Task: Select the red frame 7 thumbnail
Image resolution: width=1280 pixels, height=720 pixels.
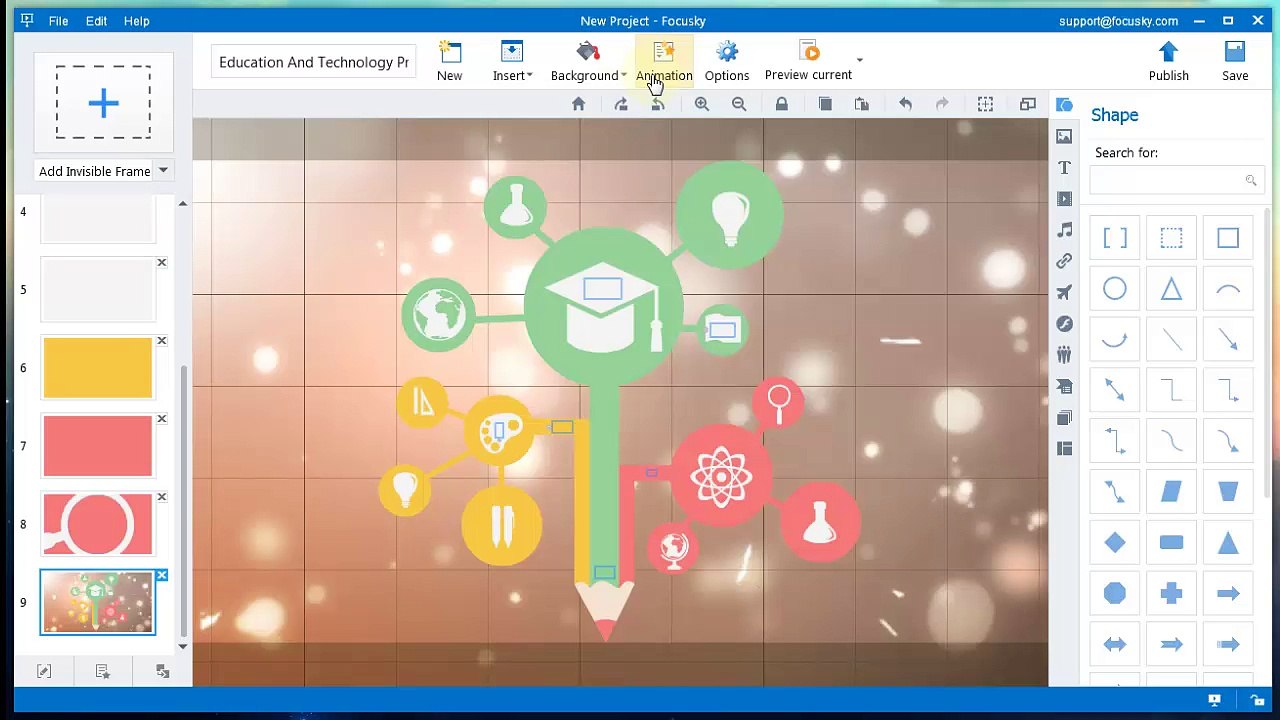Action: (x=98, y=446)
